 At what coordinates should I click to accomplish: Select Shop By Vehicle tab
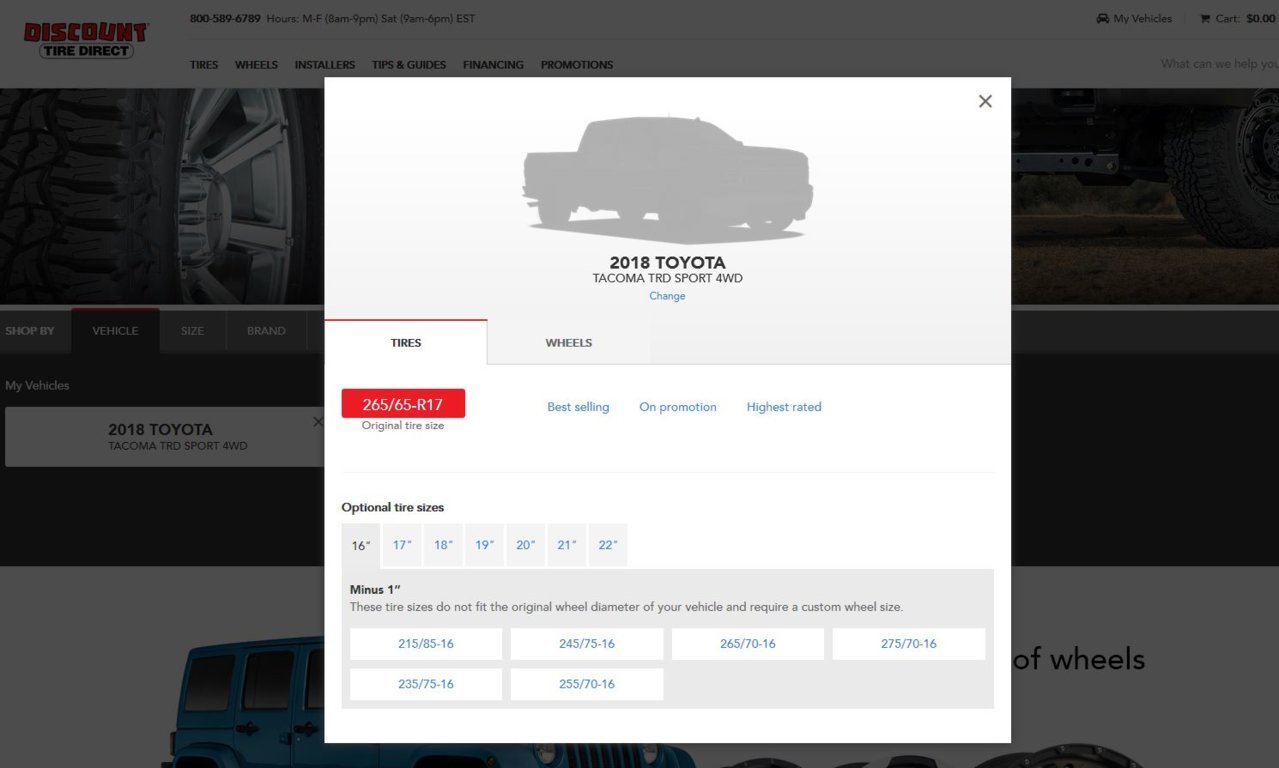115,331
